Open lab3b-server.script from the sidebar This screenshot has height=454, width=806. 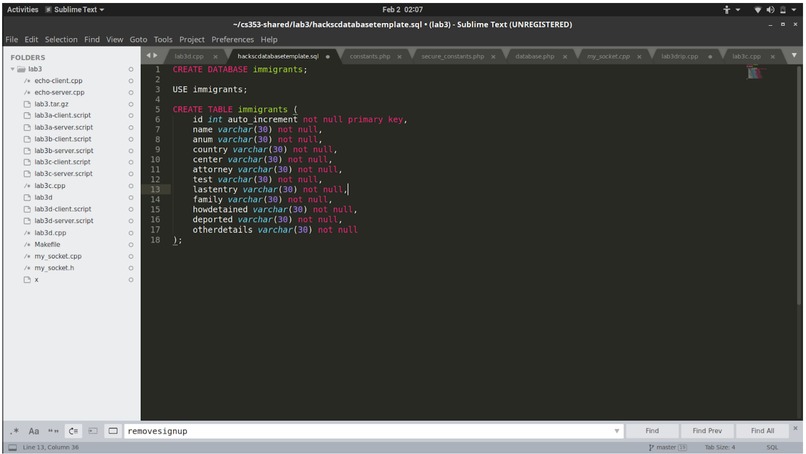(64, 151)
